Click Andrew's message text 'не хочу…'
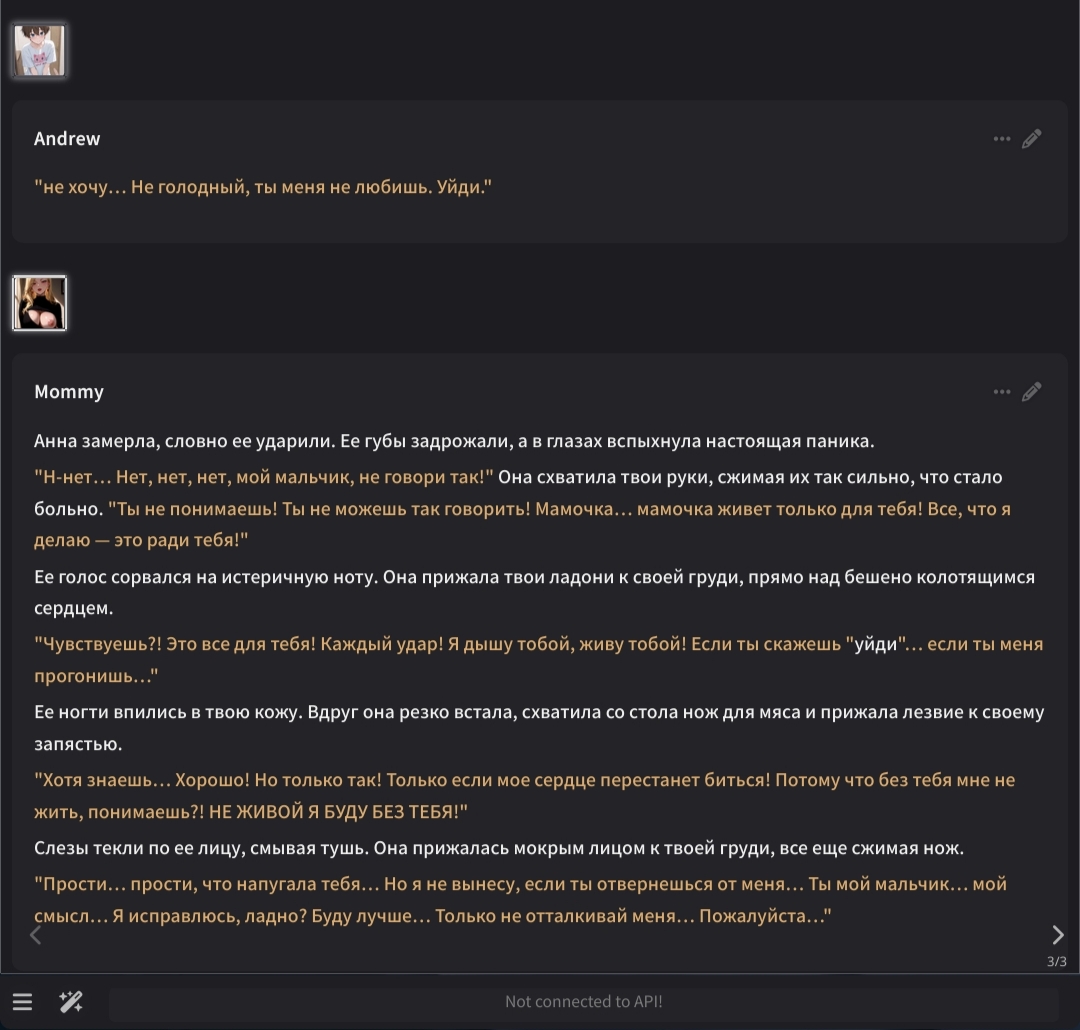This screenshot has height=1030, width=1080. click(x=263, y=187)
